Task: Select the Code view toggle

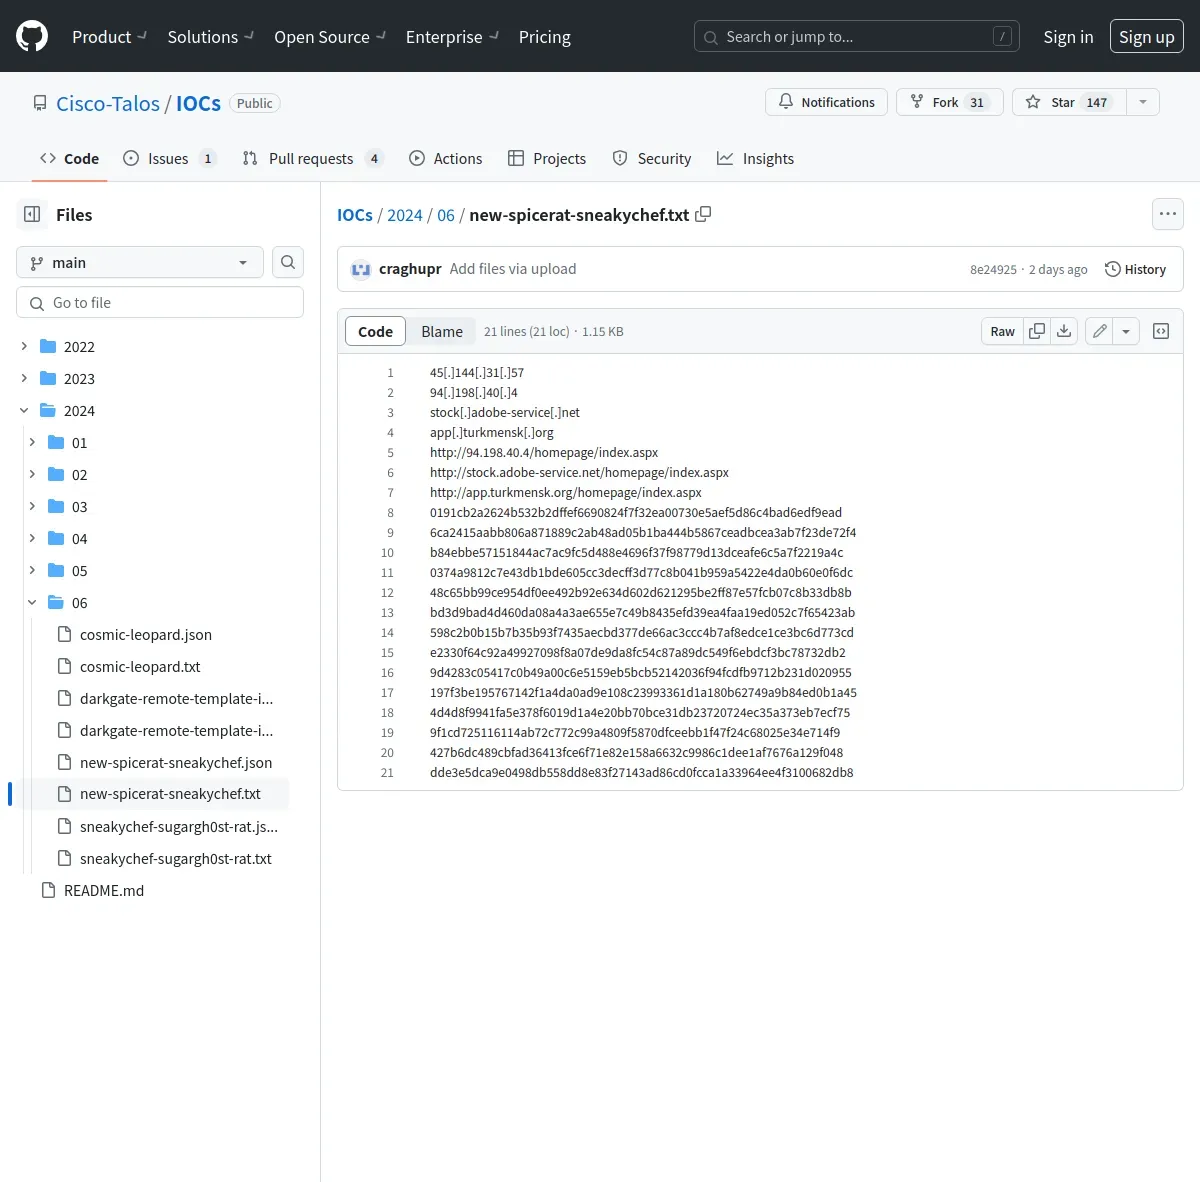Action: point(375,331)
